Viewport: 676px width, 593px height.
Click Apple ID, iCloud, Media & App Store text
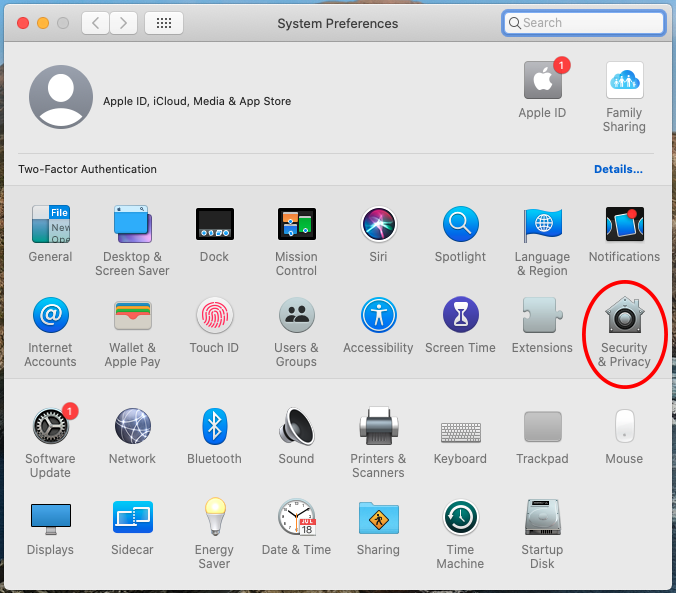pyautogui.click(x=197, y=101)
